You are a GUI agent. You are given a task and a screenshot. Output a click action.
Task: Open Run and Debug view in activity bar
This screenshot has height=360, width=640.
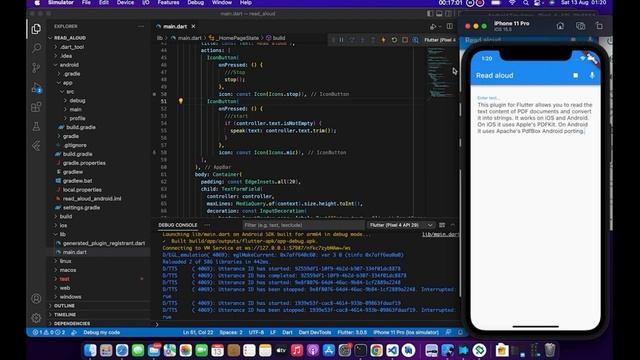tap(36, 87)
